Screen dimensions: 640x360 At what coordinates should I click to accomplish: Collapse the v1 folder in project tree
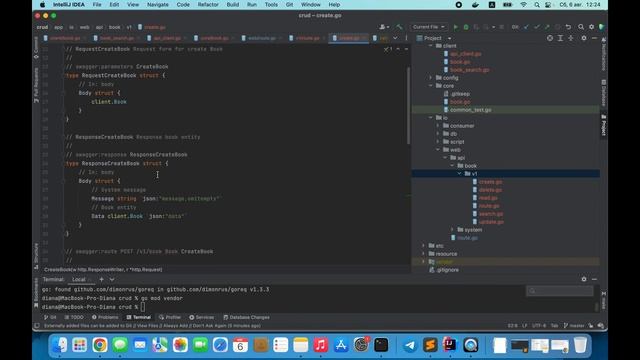click(x=460, y=174)
